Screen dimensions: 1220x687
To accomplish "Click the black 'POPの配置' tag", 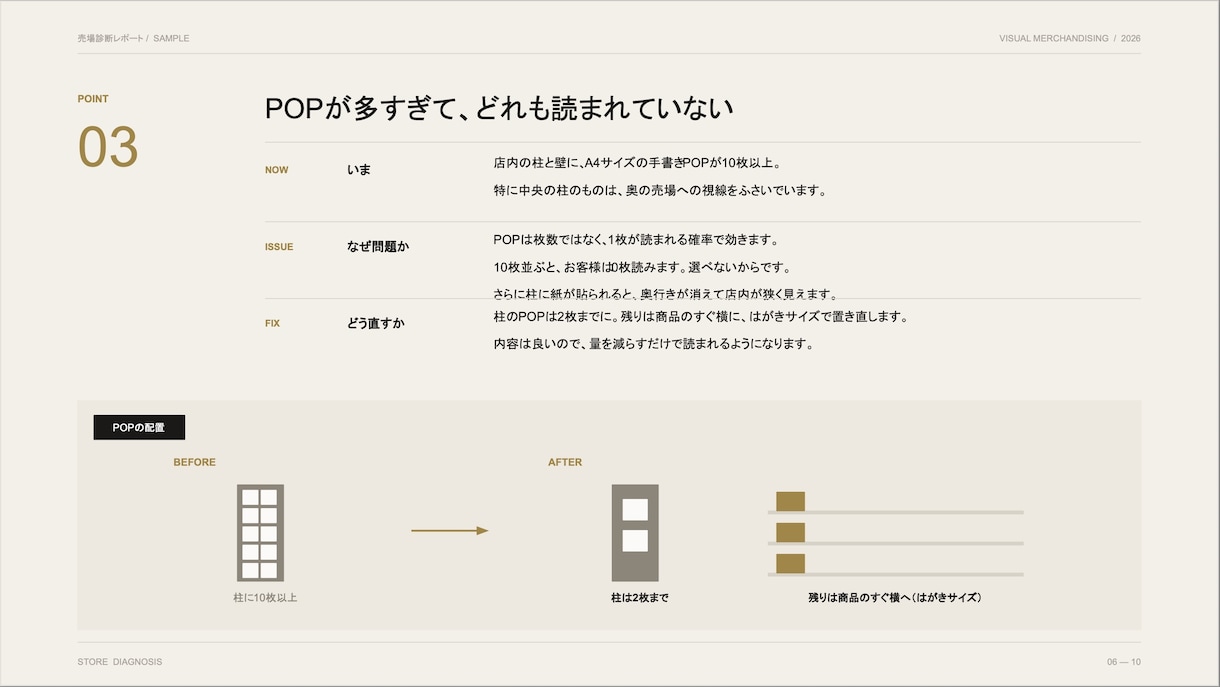I will tap(139, 427).
